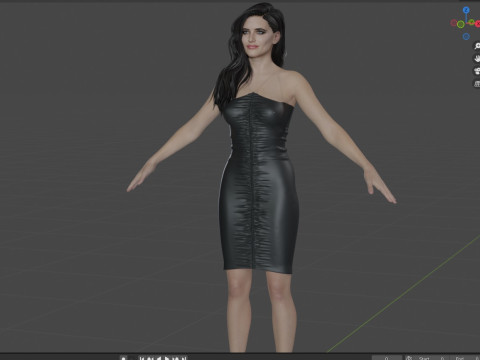480x360 pixels.
Task: Click the blue Z axis ball on the navigation gizmo
Action: pyautogui.click(x=466, y=10)
